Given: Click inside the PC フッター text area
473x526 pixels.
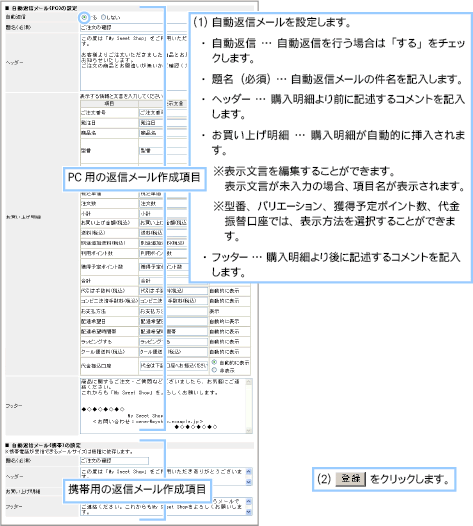Looking at the screenshot, I should click(163, 406).
